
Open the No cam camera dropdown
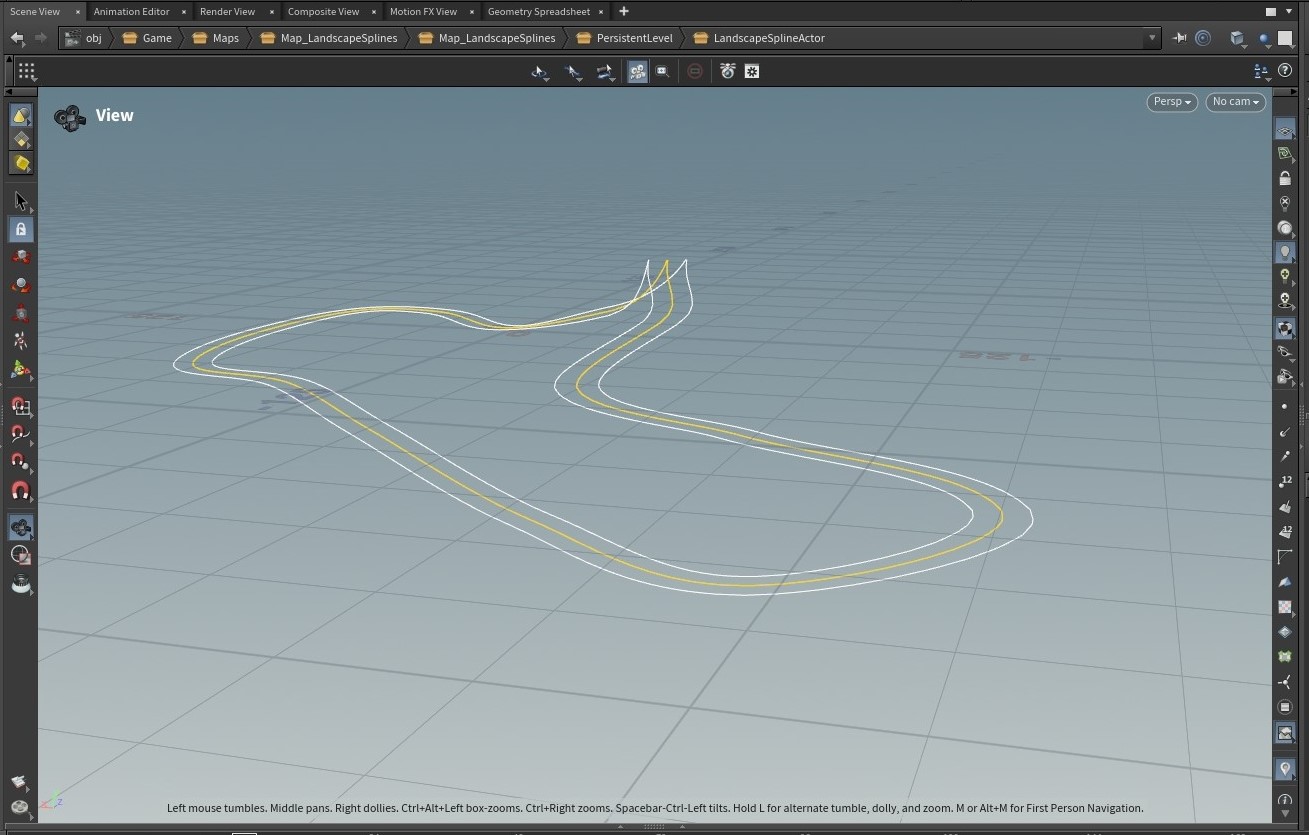[x=1235, y=102]
